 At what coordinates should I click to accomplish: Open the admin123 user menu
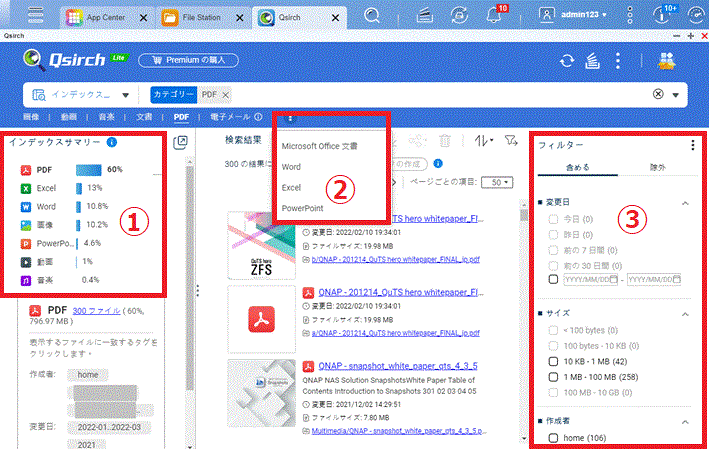[x=572, y=15]
